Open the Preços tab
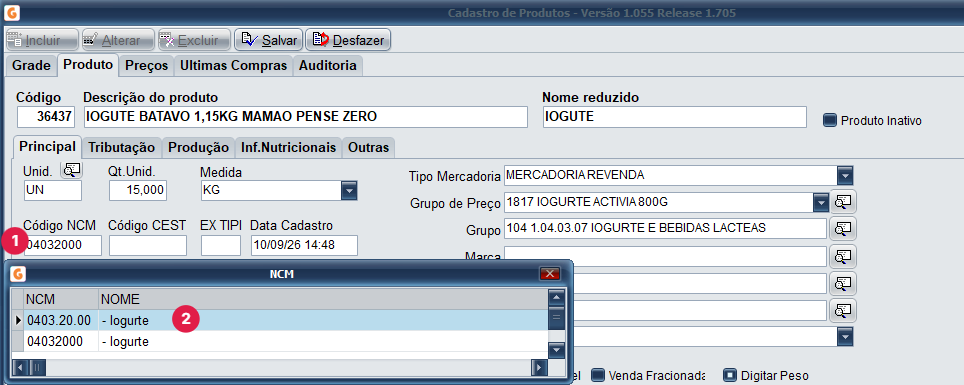 point(146,65)
